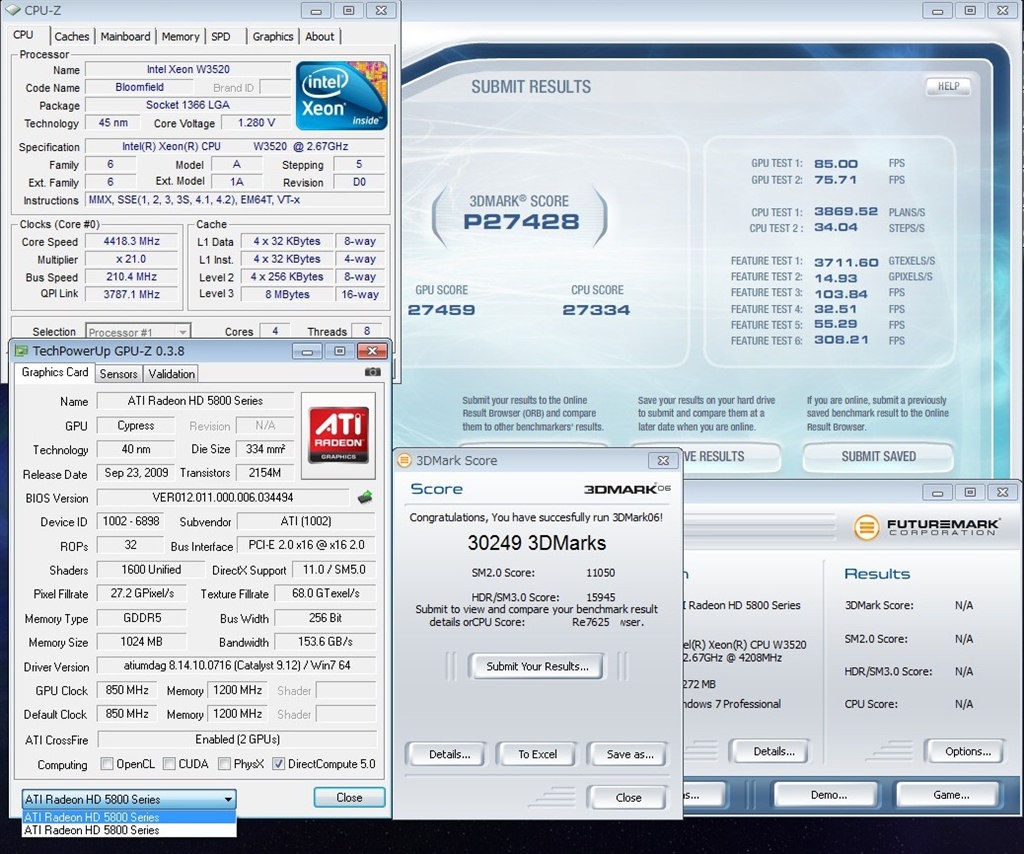Click Submit Your Results button
The height and width of the screenshot is (854, 1024).
click(537, 666)
